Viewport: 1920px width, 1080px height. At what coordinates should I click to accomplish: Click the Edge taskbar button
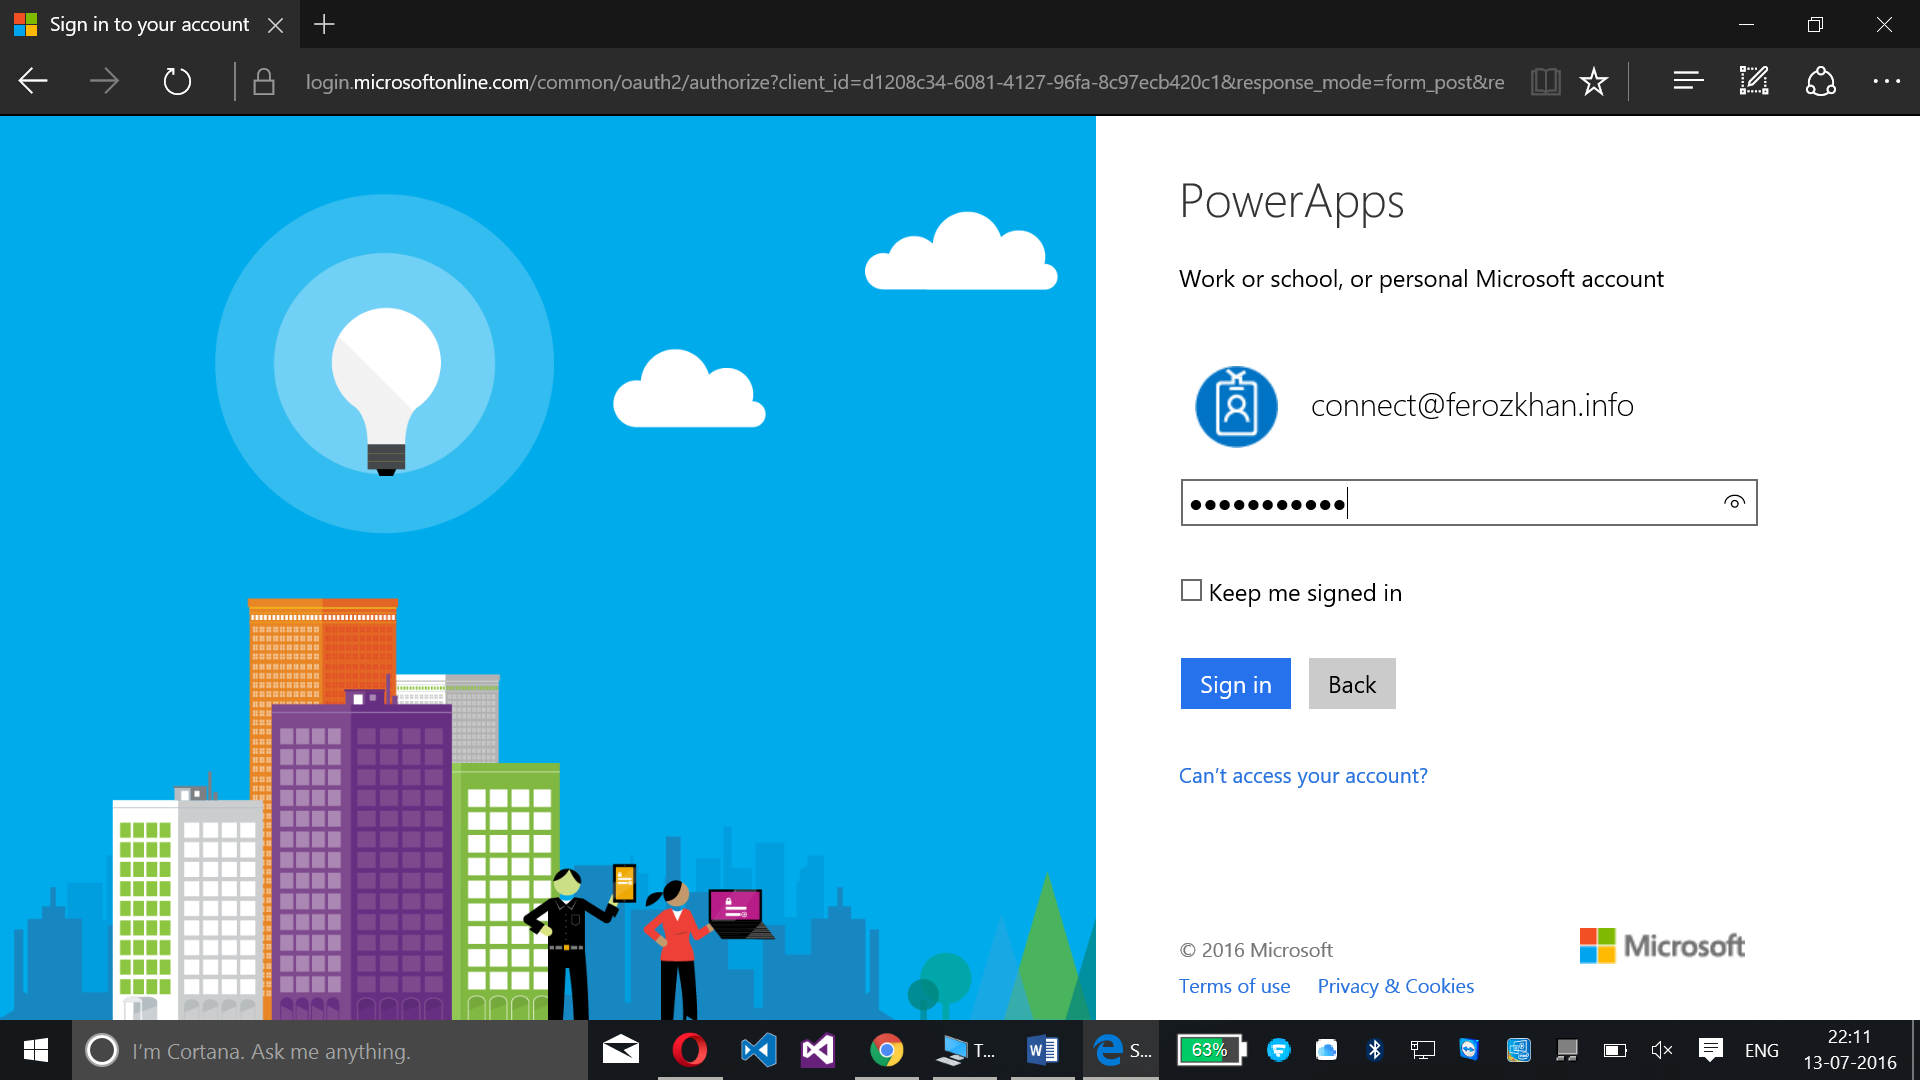pos(1121,1050)
